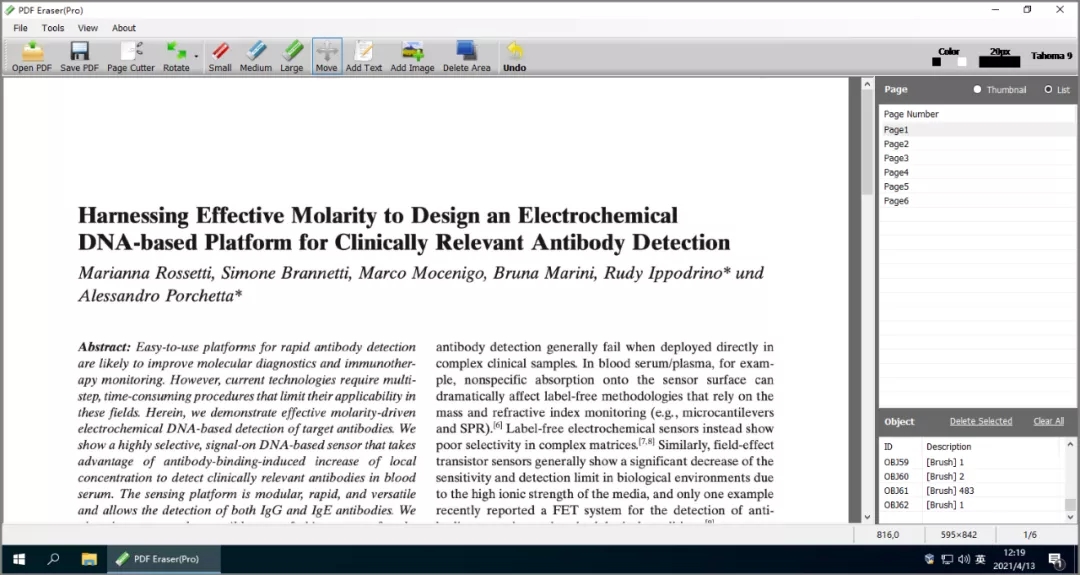Select object row OBJ60
This screenshot has width=1080, height=575.
coord(972,477)
